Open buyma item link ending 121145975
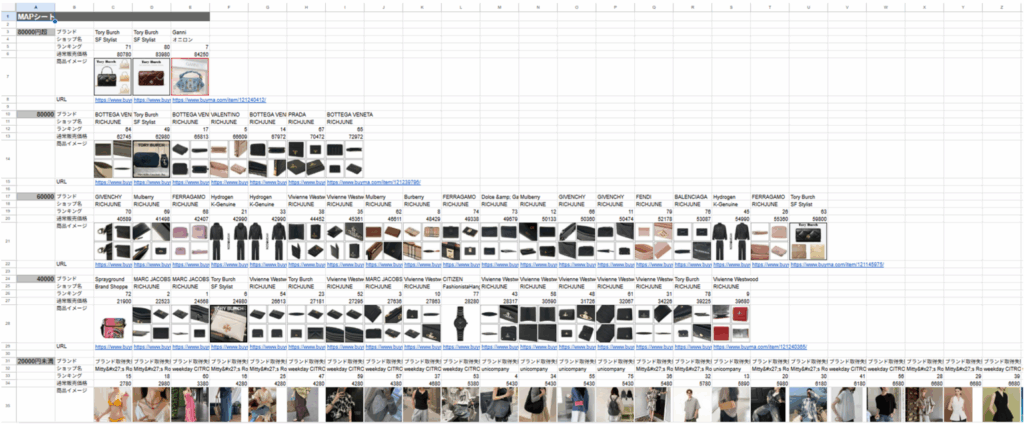Image resolution: width=1024 pixels, height=424 pixels. coord(837,265)
